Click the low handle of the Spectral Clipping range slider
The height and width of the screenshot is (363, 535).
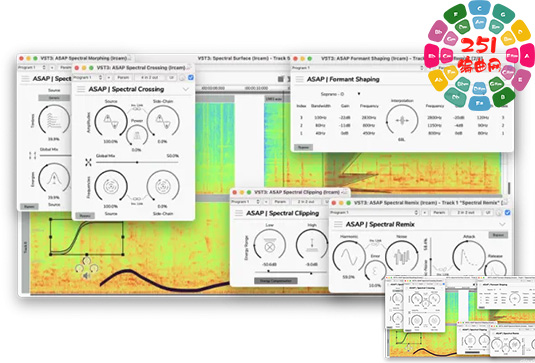(269, 272)
